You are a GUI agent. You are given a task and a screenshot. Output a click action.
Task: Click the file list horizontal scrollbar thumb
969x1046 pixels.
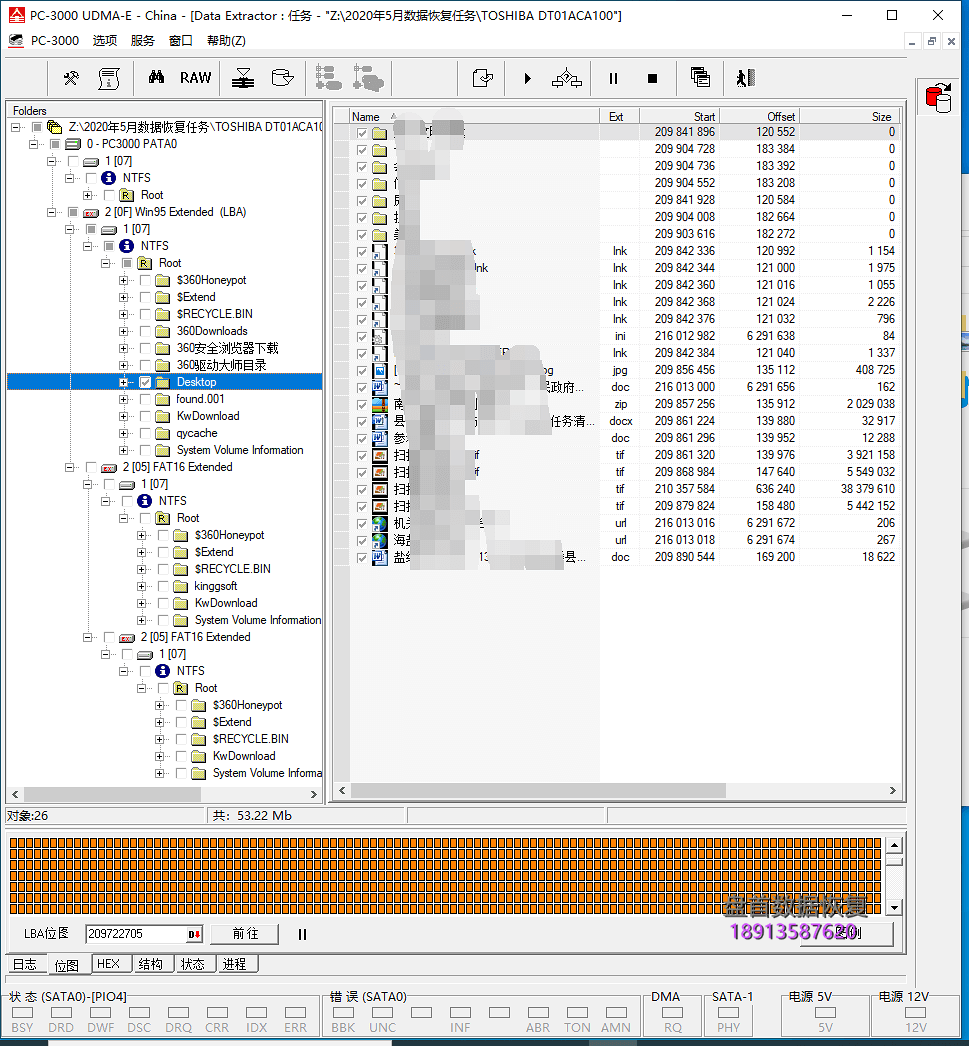tap(538, 791)
